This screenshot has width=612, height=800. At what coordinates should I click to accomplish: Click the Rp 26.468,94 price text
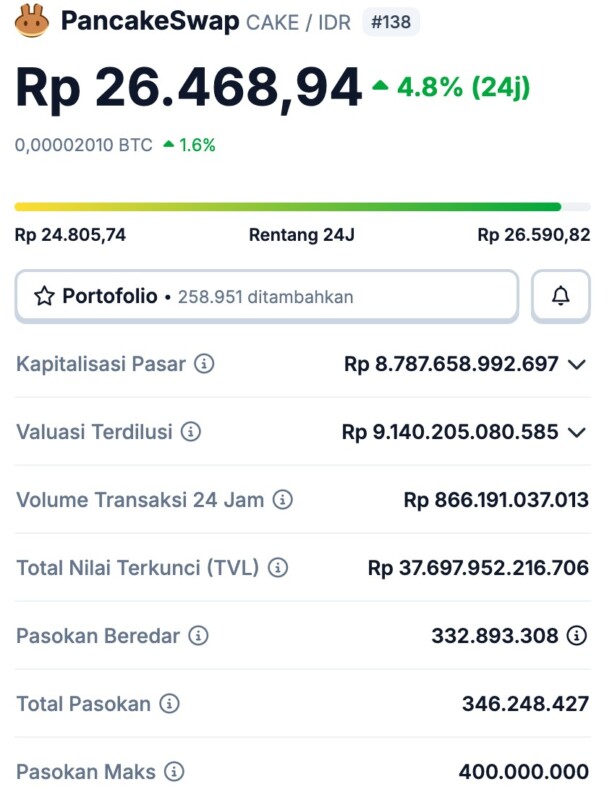coord(188,89)
